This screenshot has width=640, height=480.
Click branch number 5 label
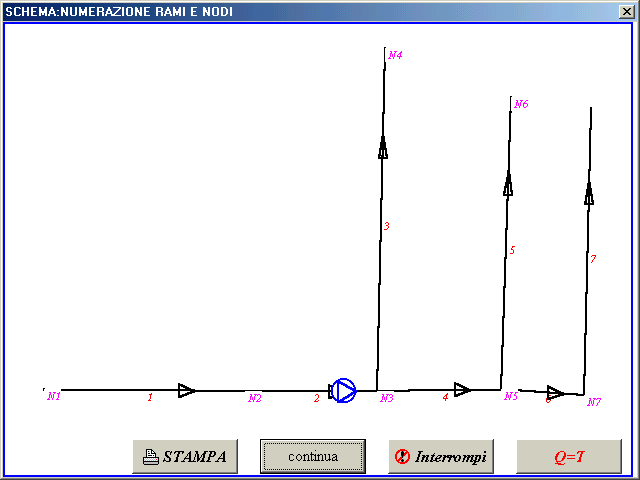[512, 250]
